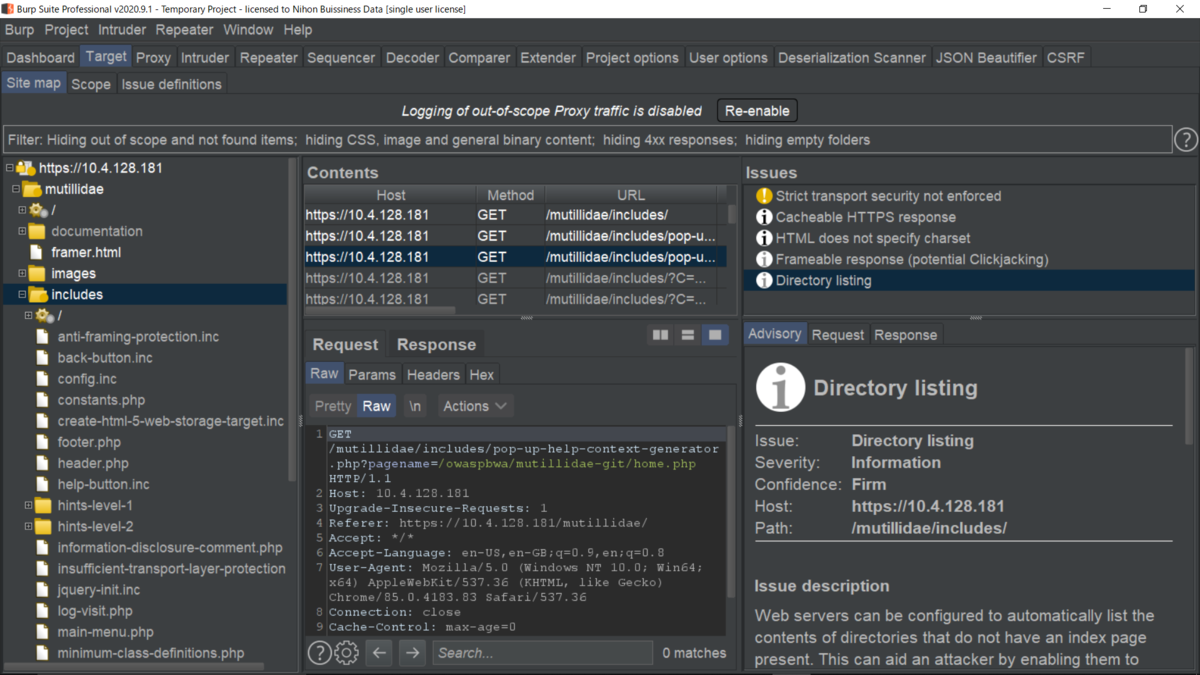
Task: Open the Scope sub-tab
Action: (x=91, y=84)
